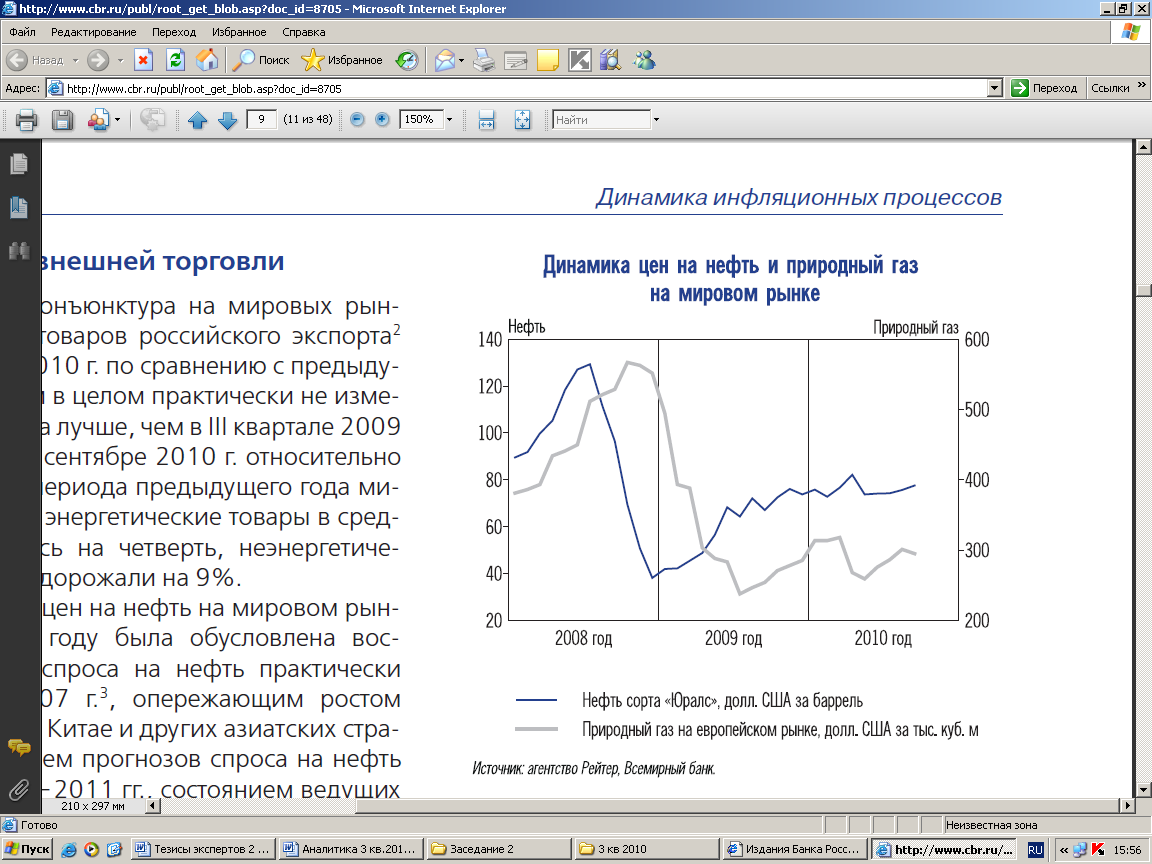This screenshot has width=1152, height=864.
Task: Click the IE Forward arrow button
Action: click(x=98, y=60)
